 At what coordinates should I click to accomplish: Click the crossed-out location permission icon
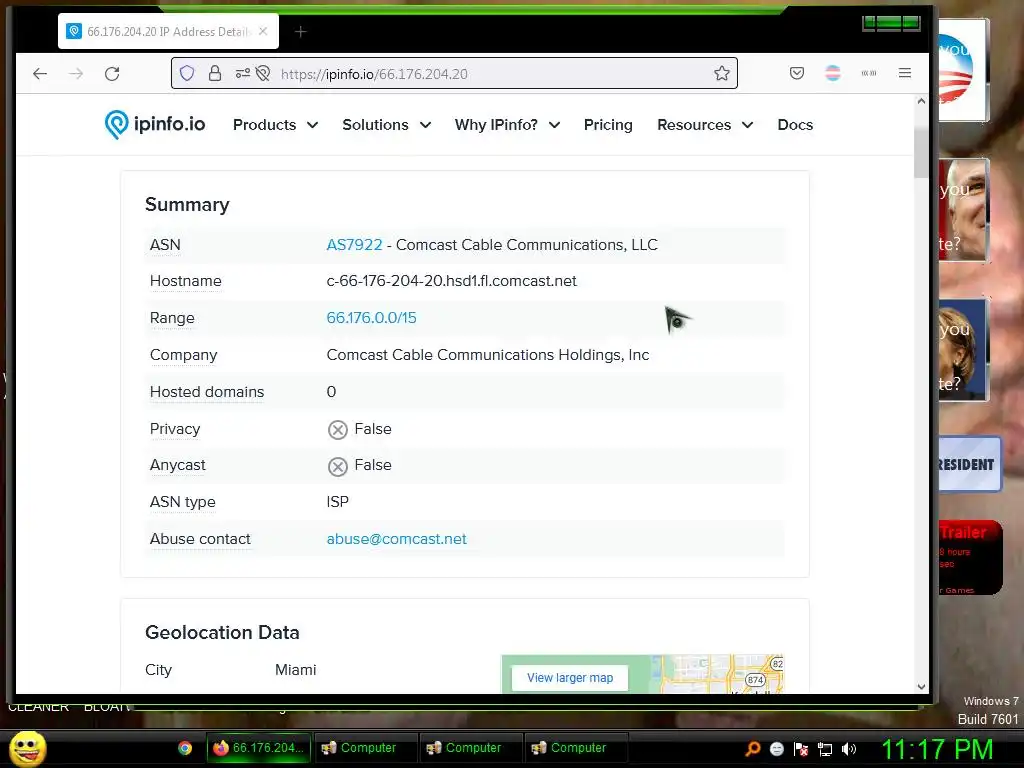[x=263, y=74]
